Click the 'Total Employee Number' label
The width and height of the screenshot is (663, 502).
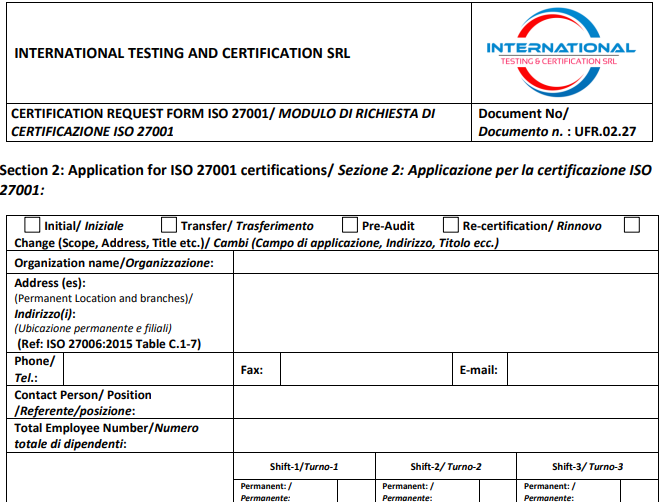tap(83, 428)
